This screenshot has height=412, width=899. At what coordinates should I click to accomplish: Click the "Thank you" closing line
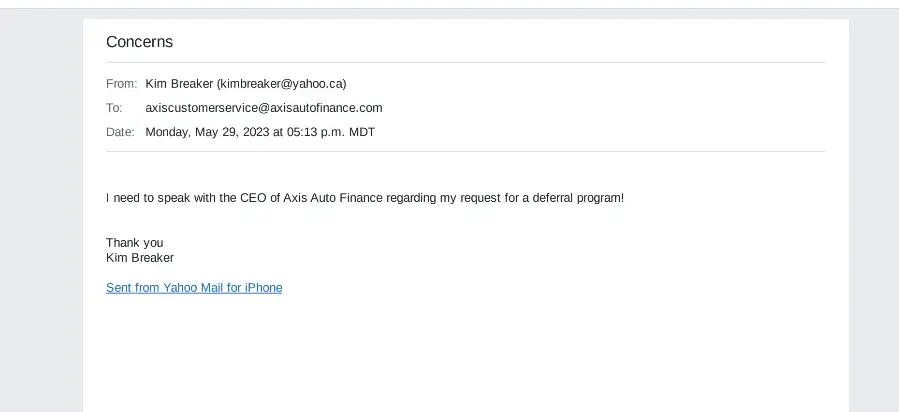134,243
